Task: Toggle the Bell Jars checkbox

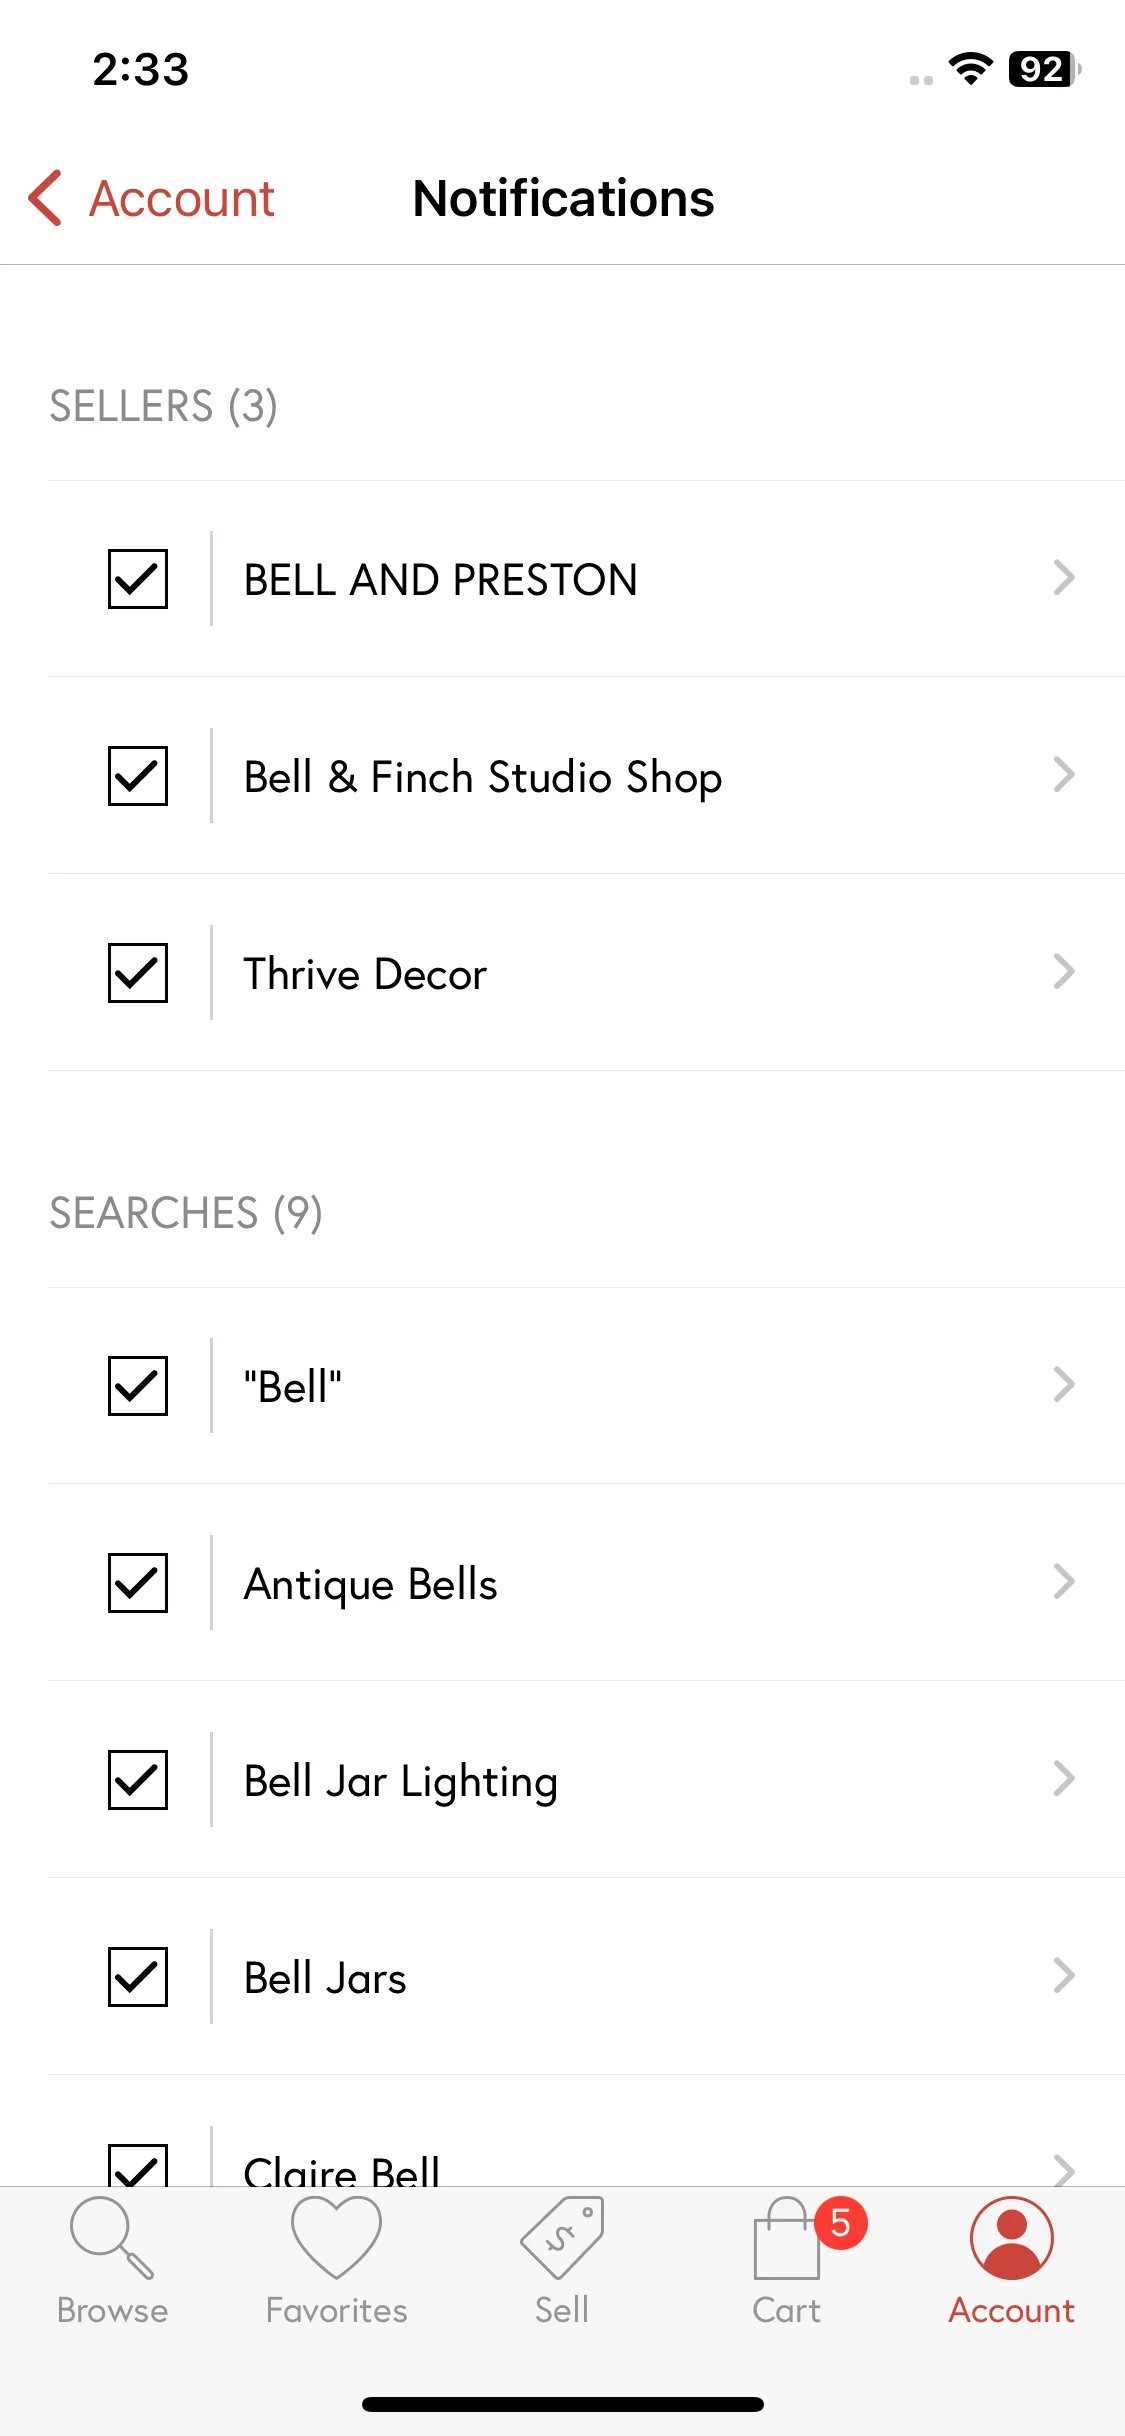Action: point(138,1976)
